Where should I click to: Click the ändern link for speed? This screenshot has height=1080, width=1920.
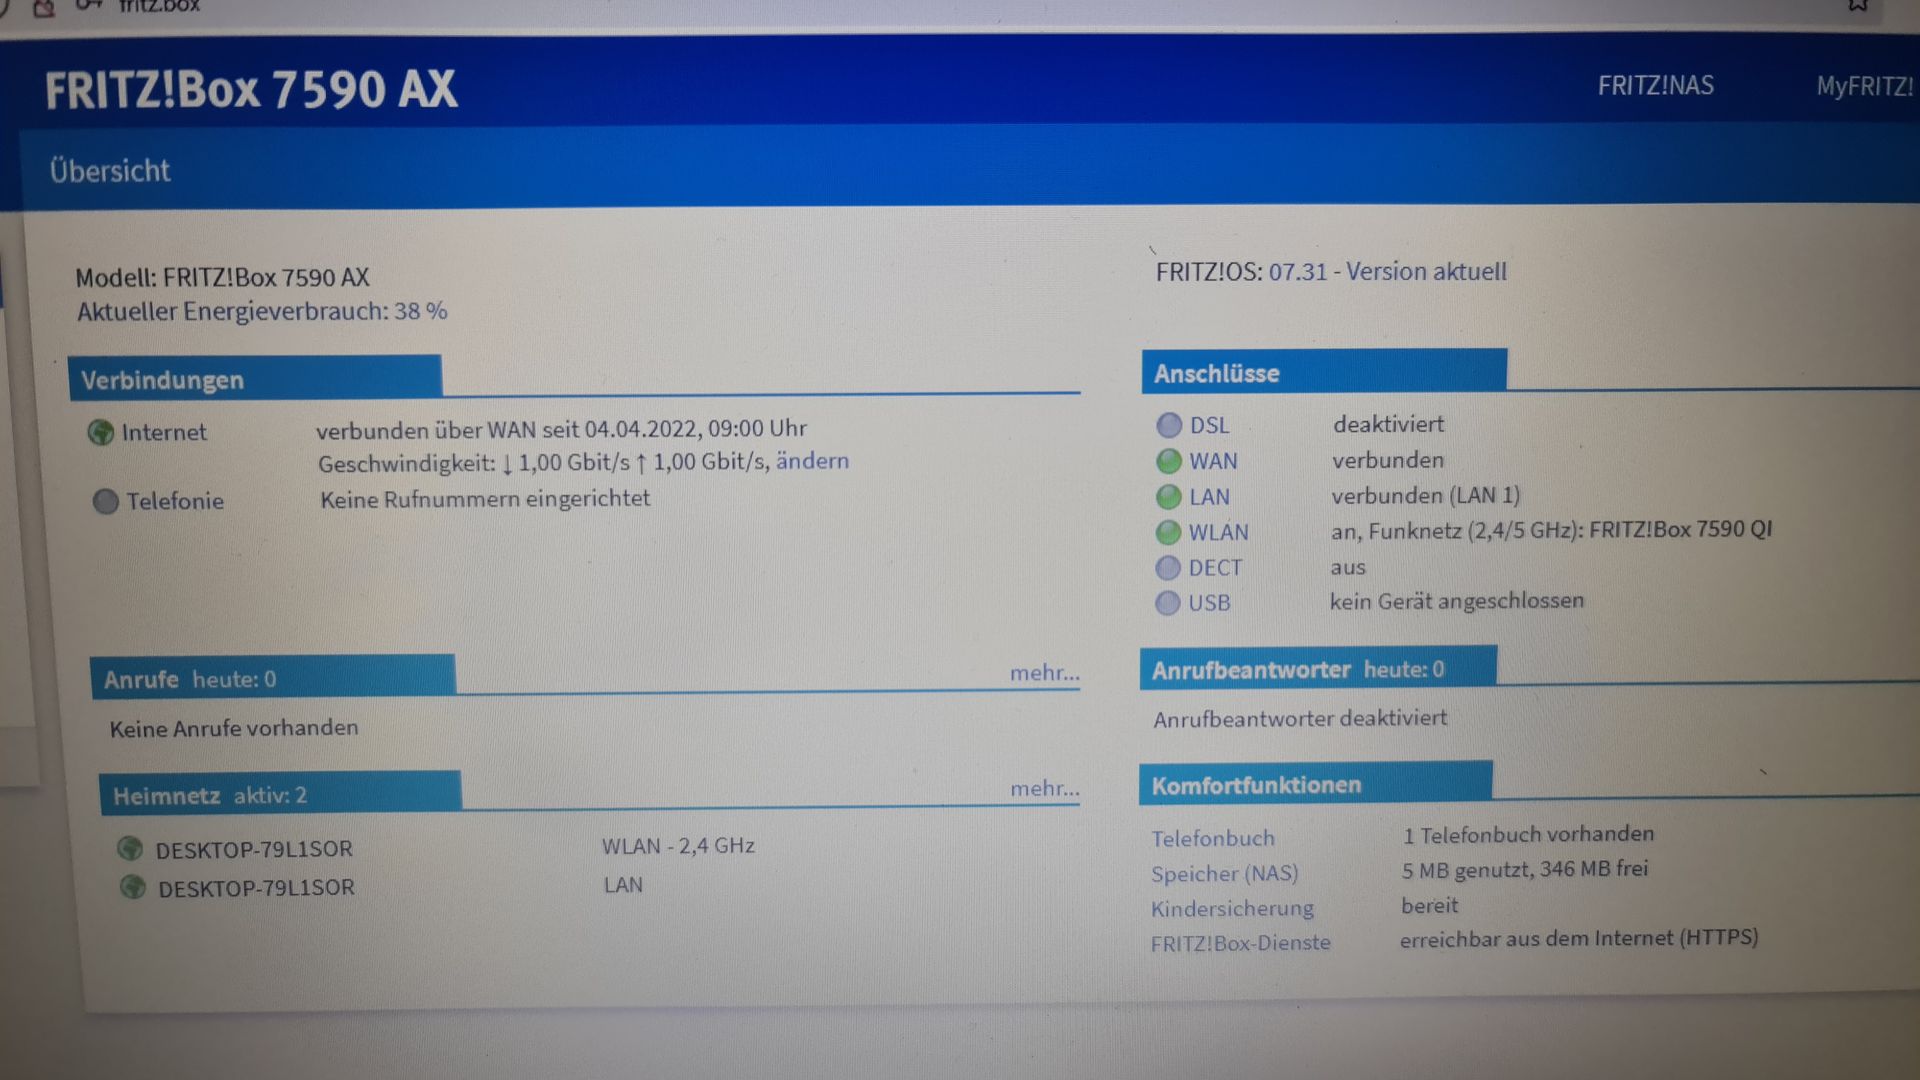pyautogui.click(x=812, y=461)
